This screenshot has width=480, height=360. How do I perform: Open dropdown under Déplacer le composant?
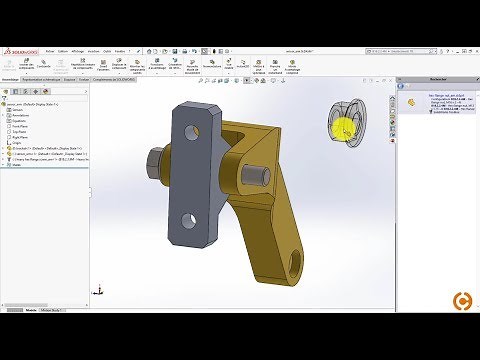[119, 72]
